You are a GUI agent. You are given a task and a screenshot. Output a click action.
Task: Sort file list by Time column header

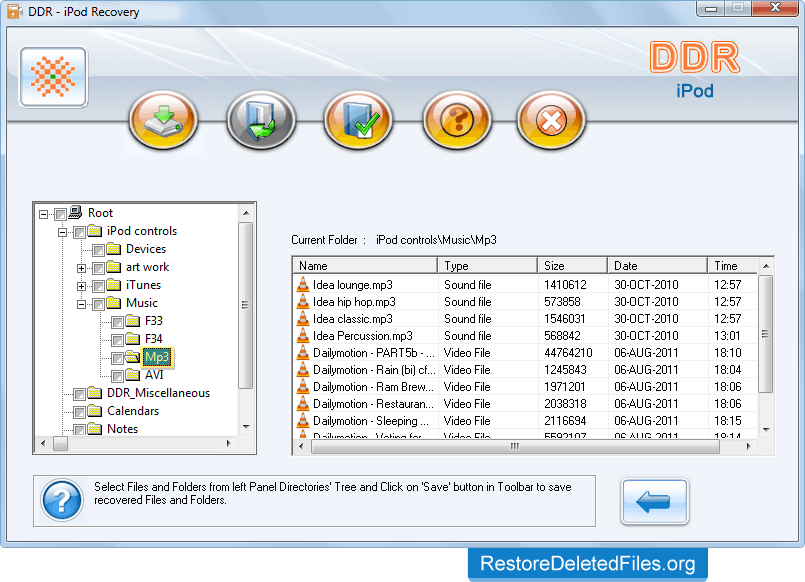click(x=732, y=266)
